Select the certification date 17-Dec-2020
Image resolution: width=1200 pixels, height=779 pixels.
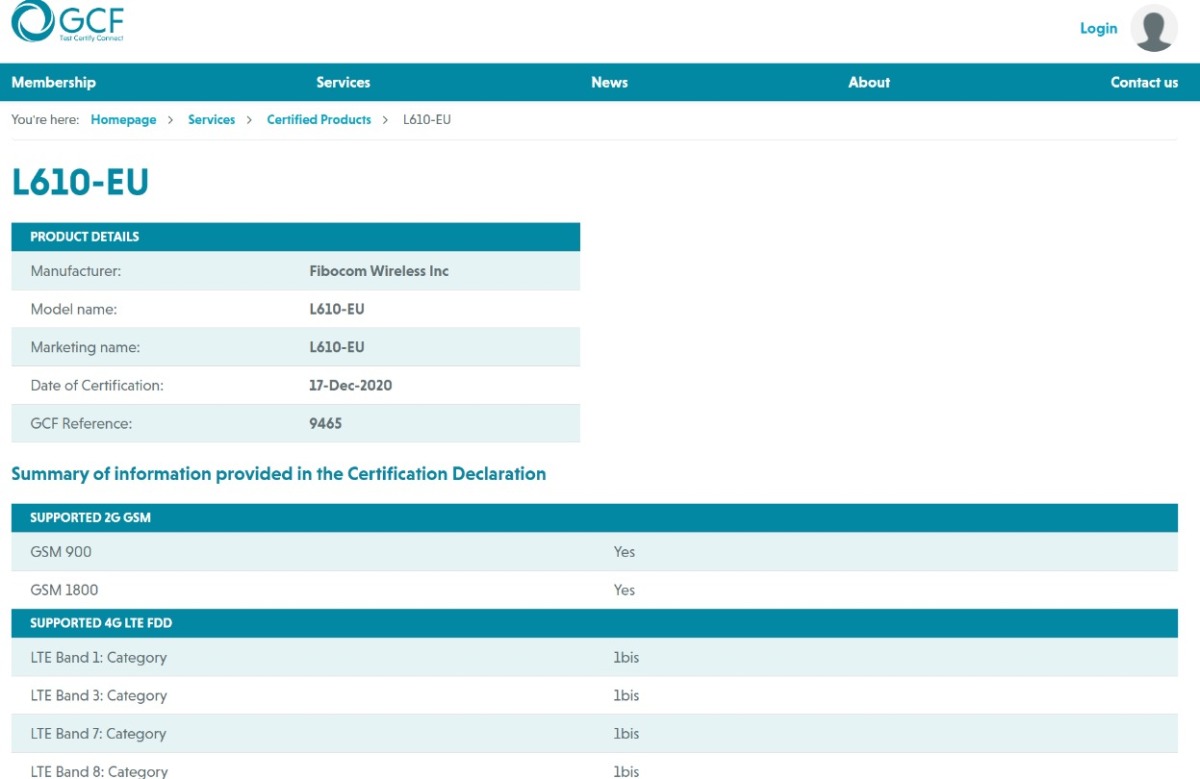click(x=351, y=385)
